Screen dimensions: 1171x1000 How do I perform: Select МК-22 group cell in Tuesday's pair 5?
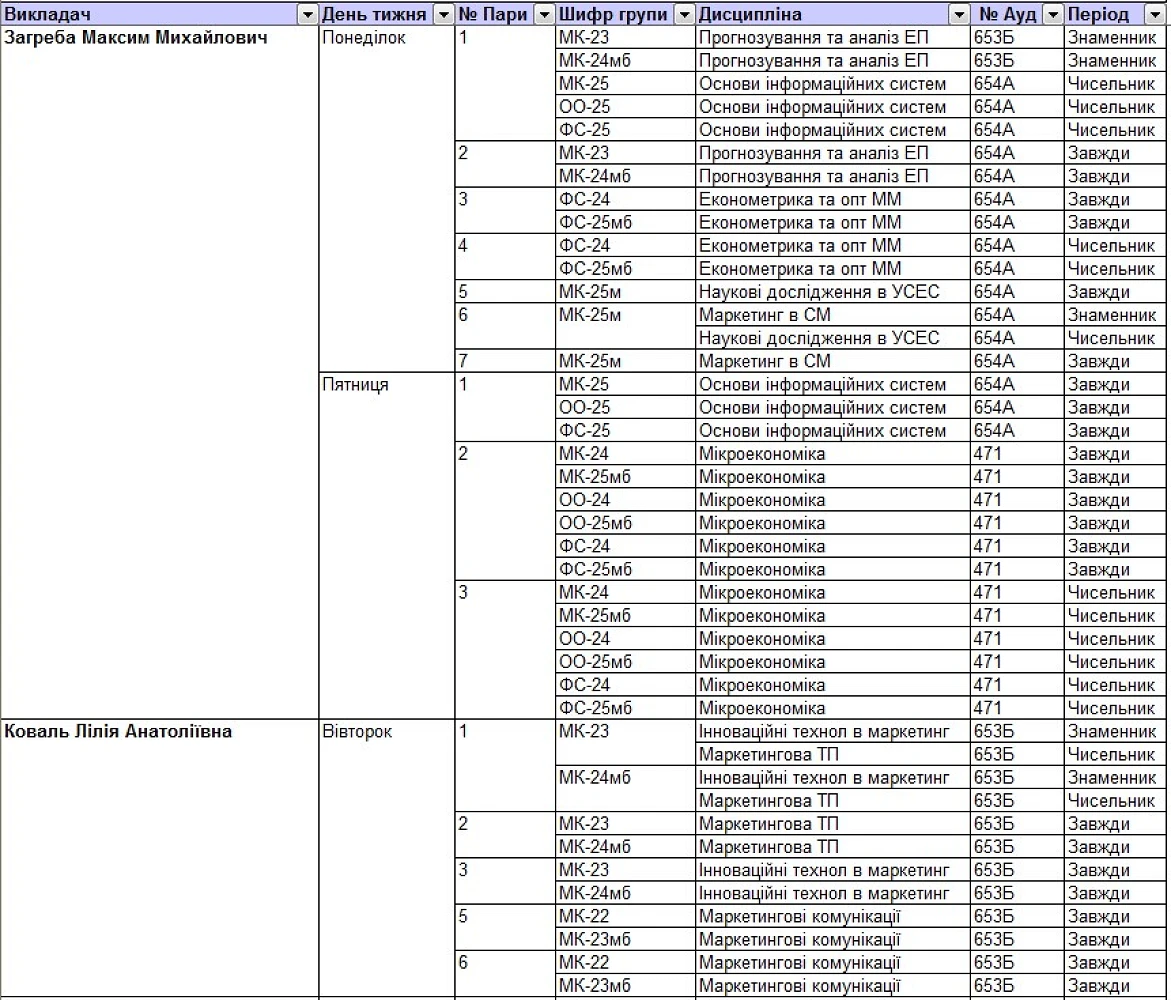pyautogui.click(x=584, y=916)
